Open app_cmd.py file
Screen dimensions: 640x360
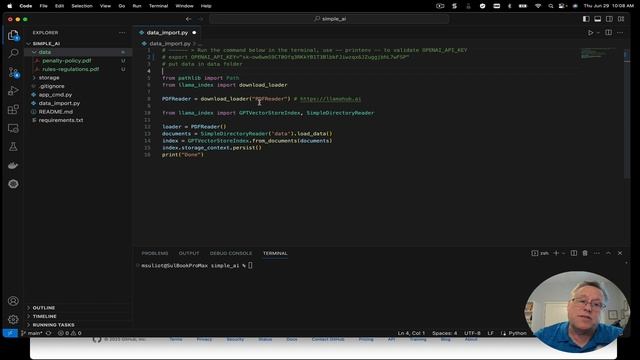(55, 95)
